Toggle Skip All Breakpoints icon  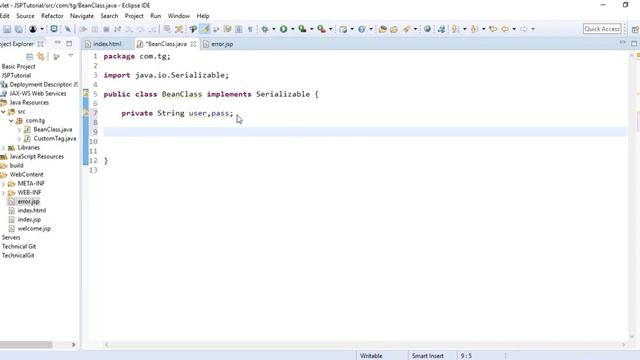pos(68,29)
